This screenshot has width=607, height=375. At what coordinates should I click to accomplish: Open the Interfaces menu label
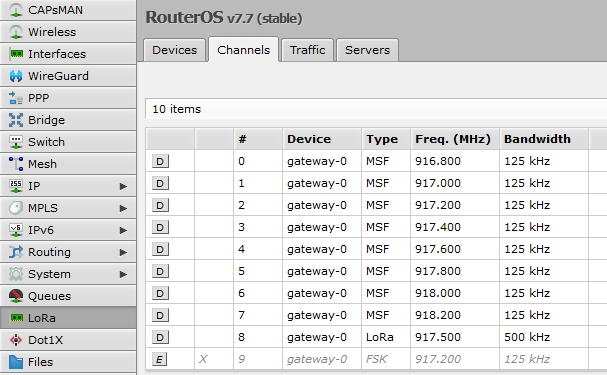coord(57,54)
